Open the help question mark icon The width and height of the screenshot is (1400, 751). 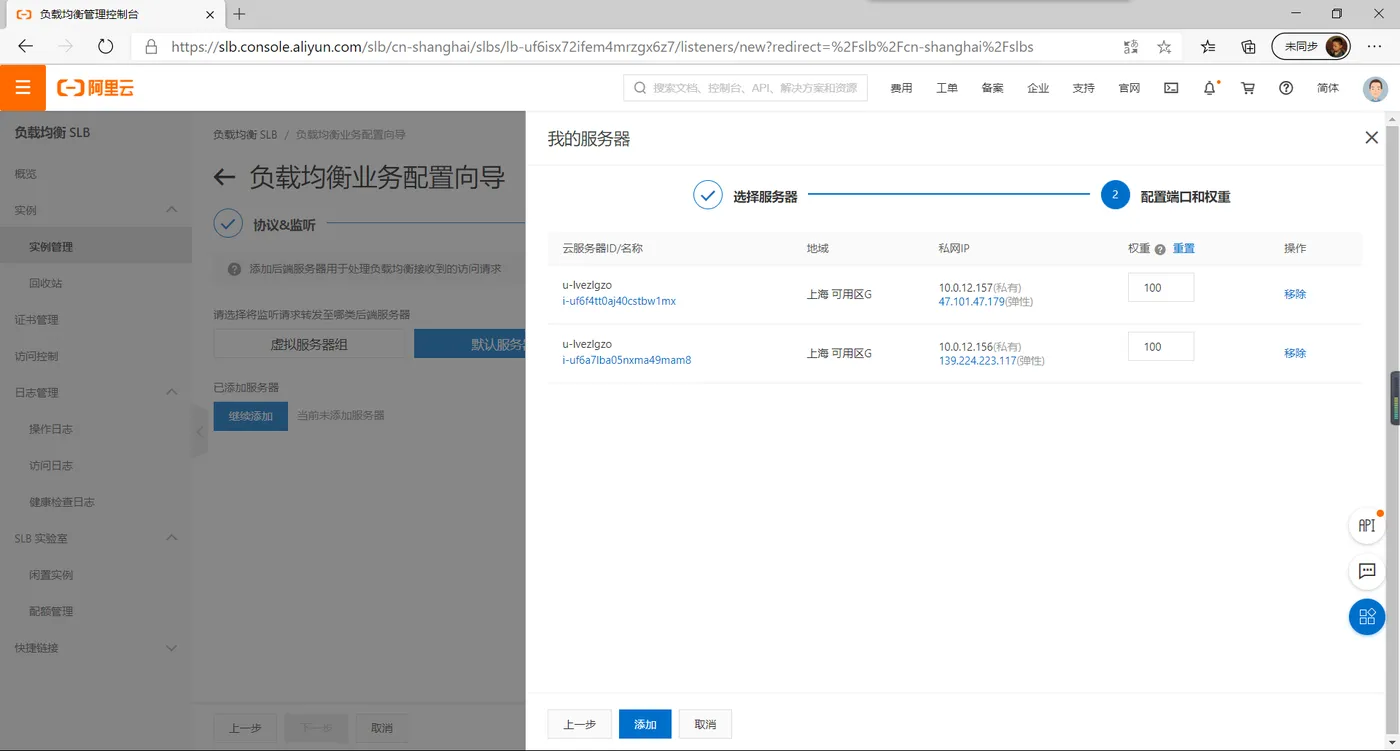(1286, 88)
